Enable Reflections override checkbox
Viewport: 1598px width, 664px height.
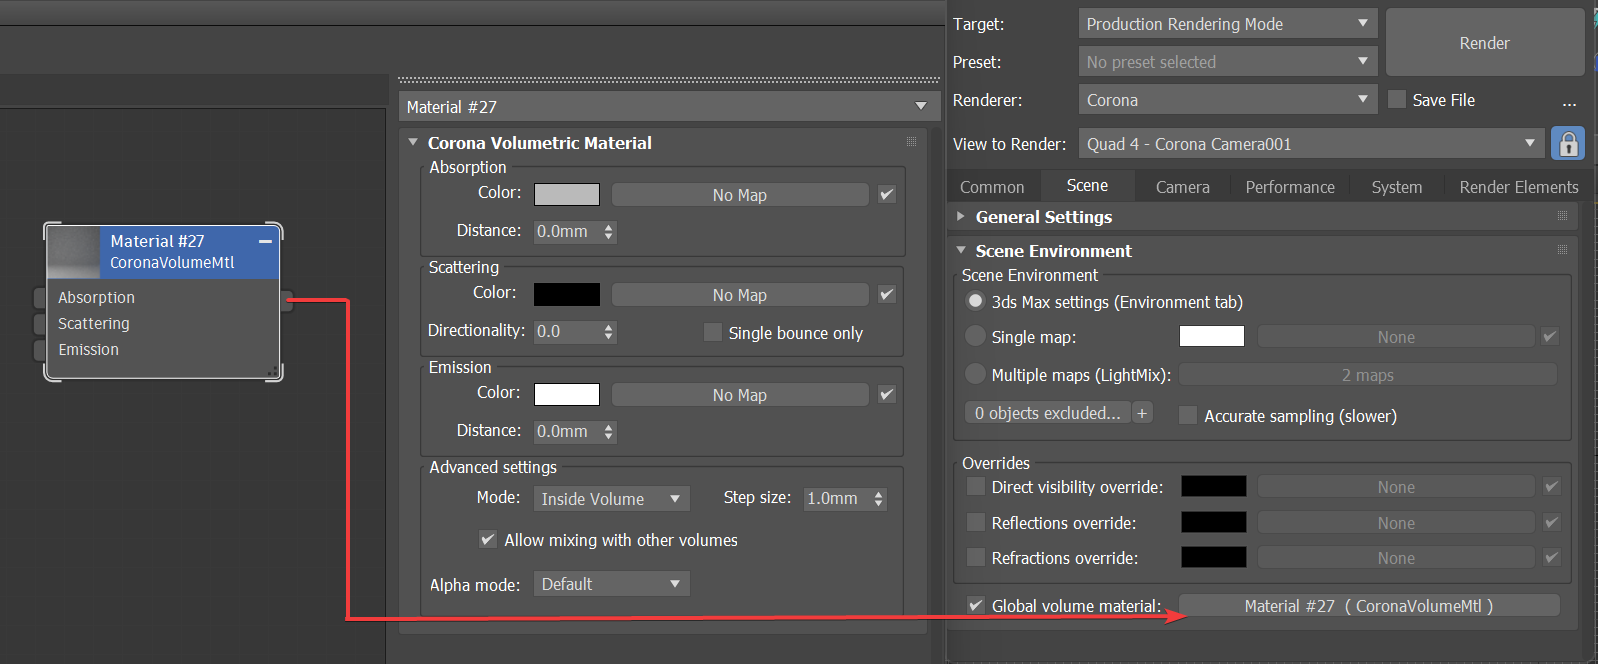pos(976,522)
